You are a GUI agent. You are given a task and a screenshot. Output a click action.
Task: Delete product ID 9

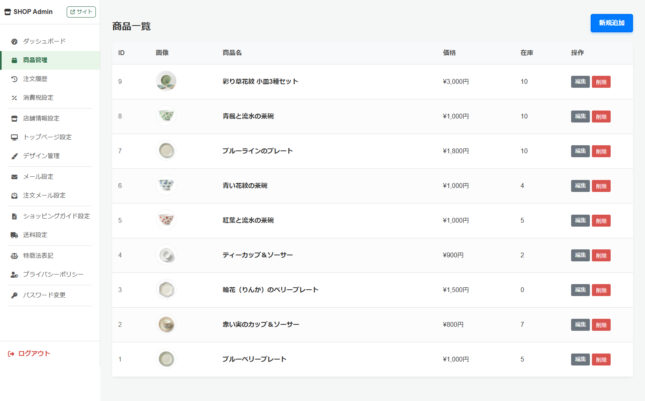(601, 82)
